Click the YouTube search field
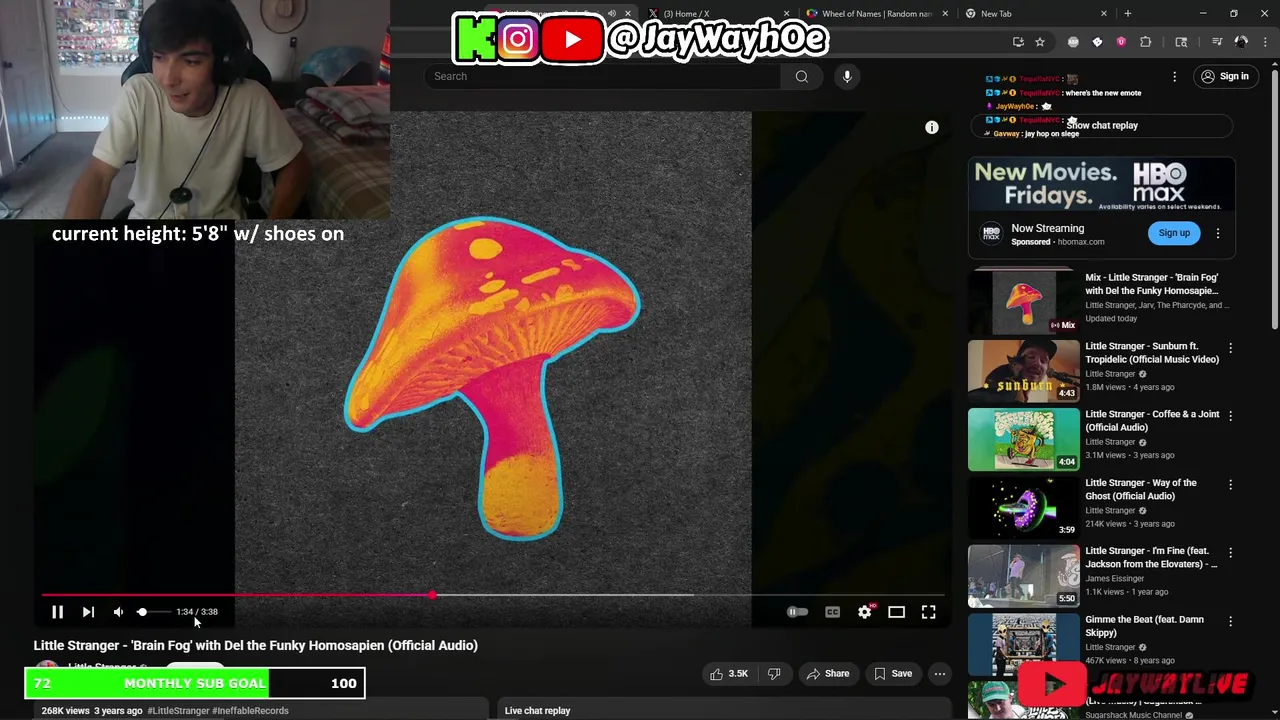1280x720 pixels. tap(602, 76)
